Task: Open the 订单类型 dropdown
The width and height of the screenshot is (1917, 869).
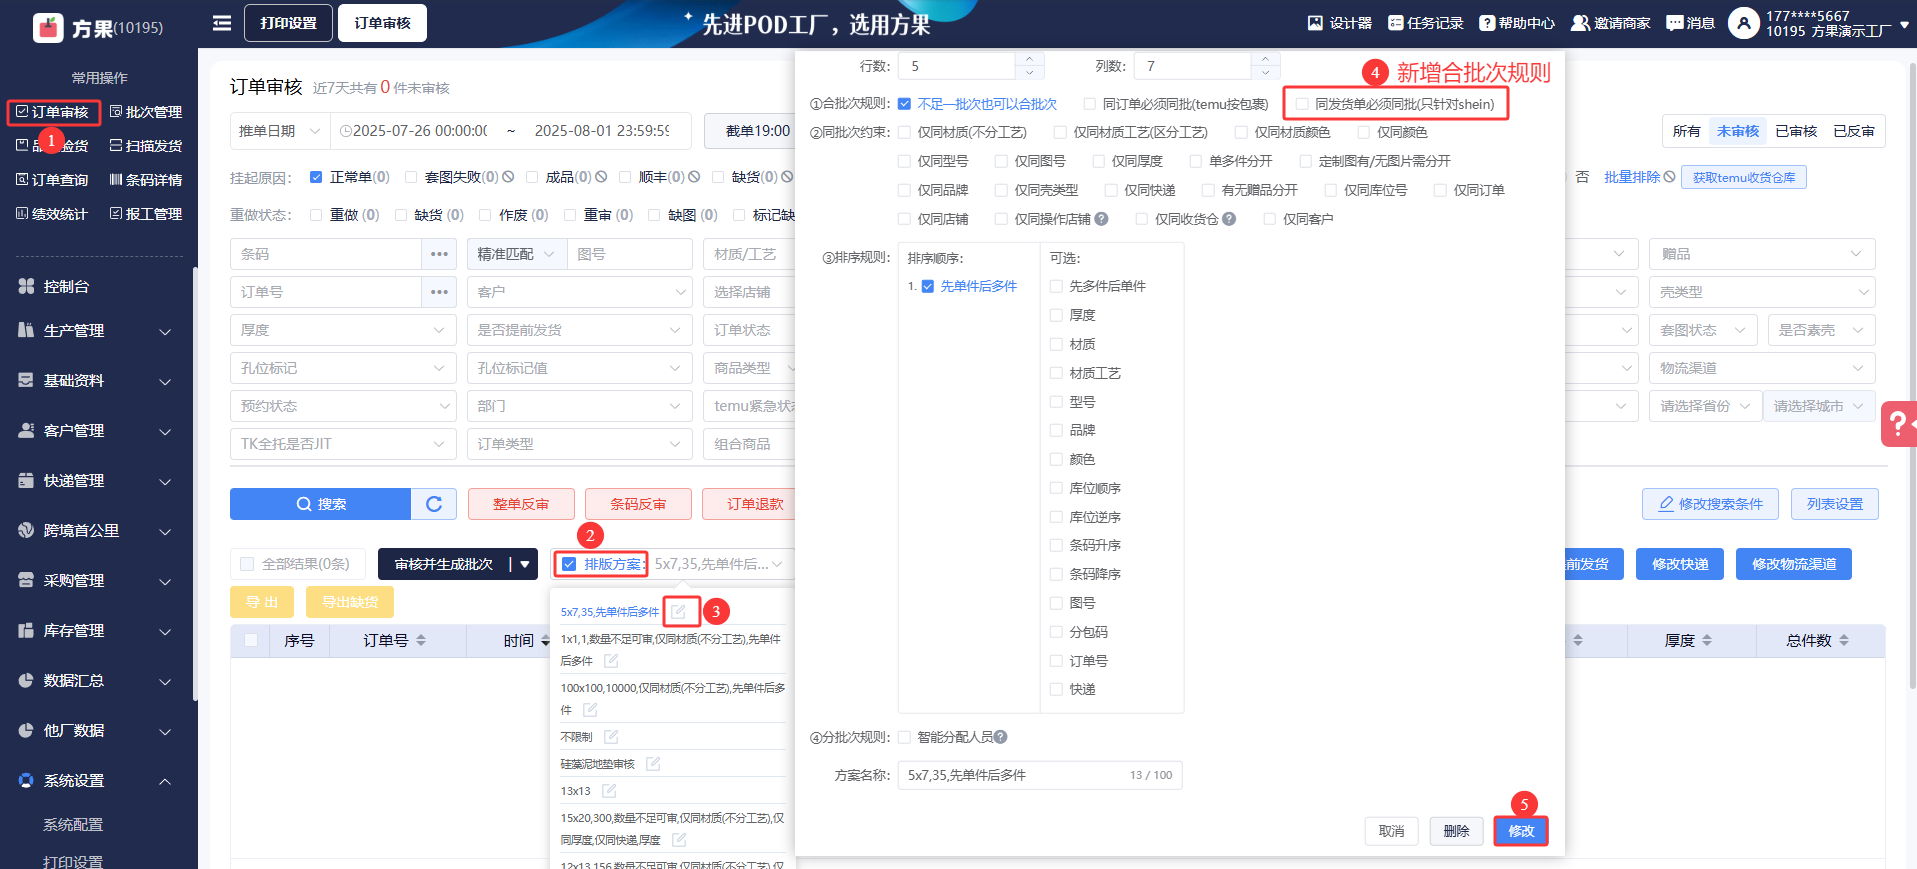Action: [579, 444]
